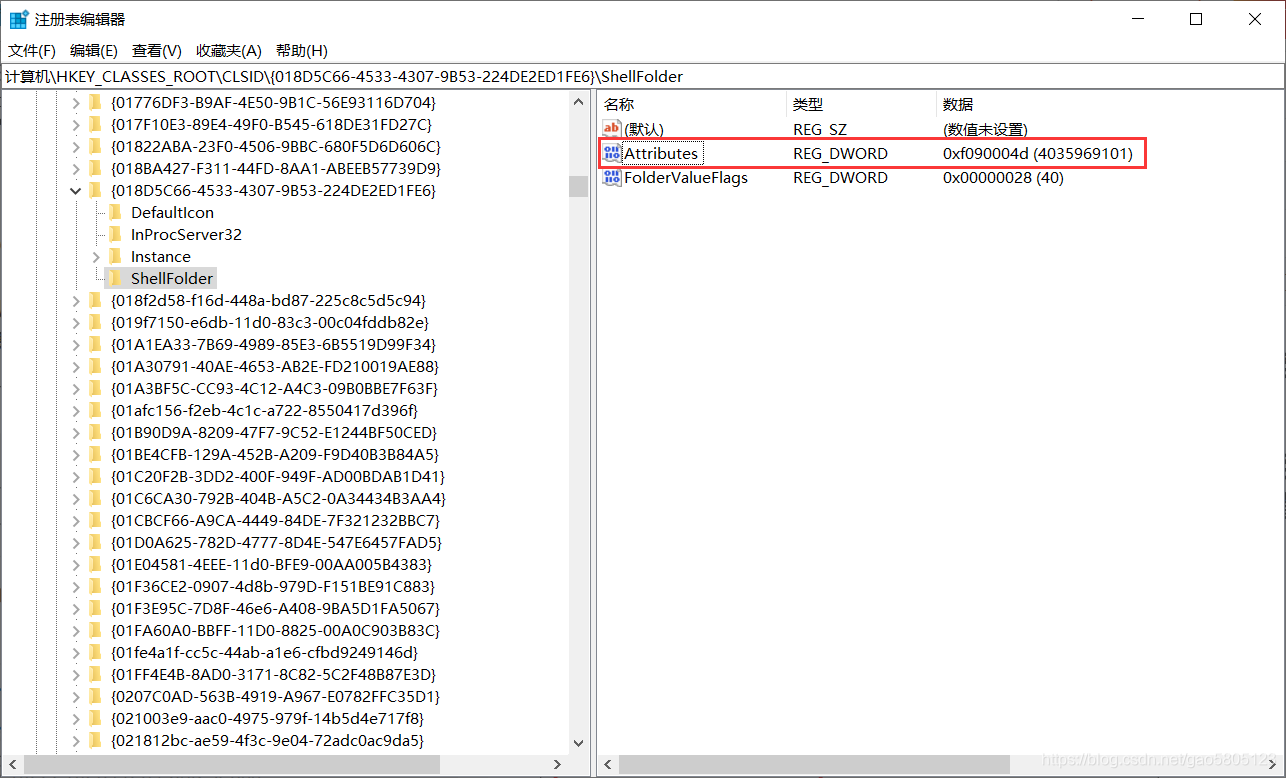Click folder icon of {01C20F2B-3DD2-400F-949F-AD00BDAB1D41}
Viewport: 1286px width, 778px height.
[x=95, y=476]
